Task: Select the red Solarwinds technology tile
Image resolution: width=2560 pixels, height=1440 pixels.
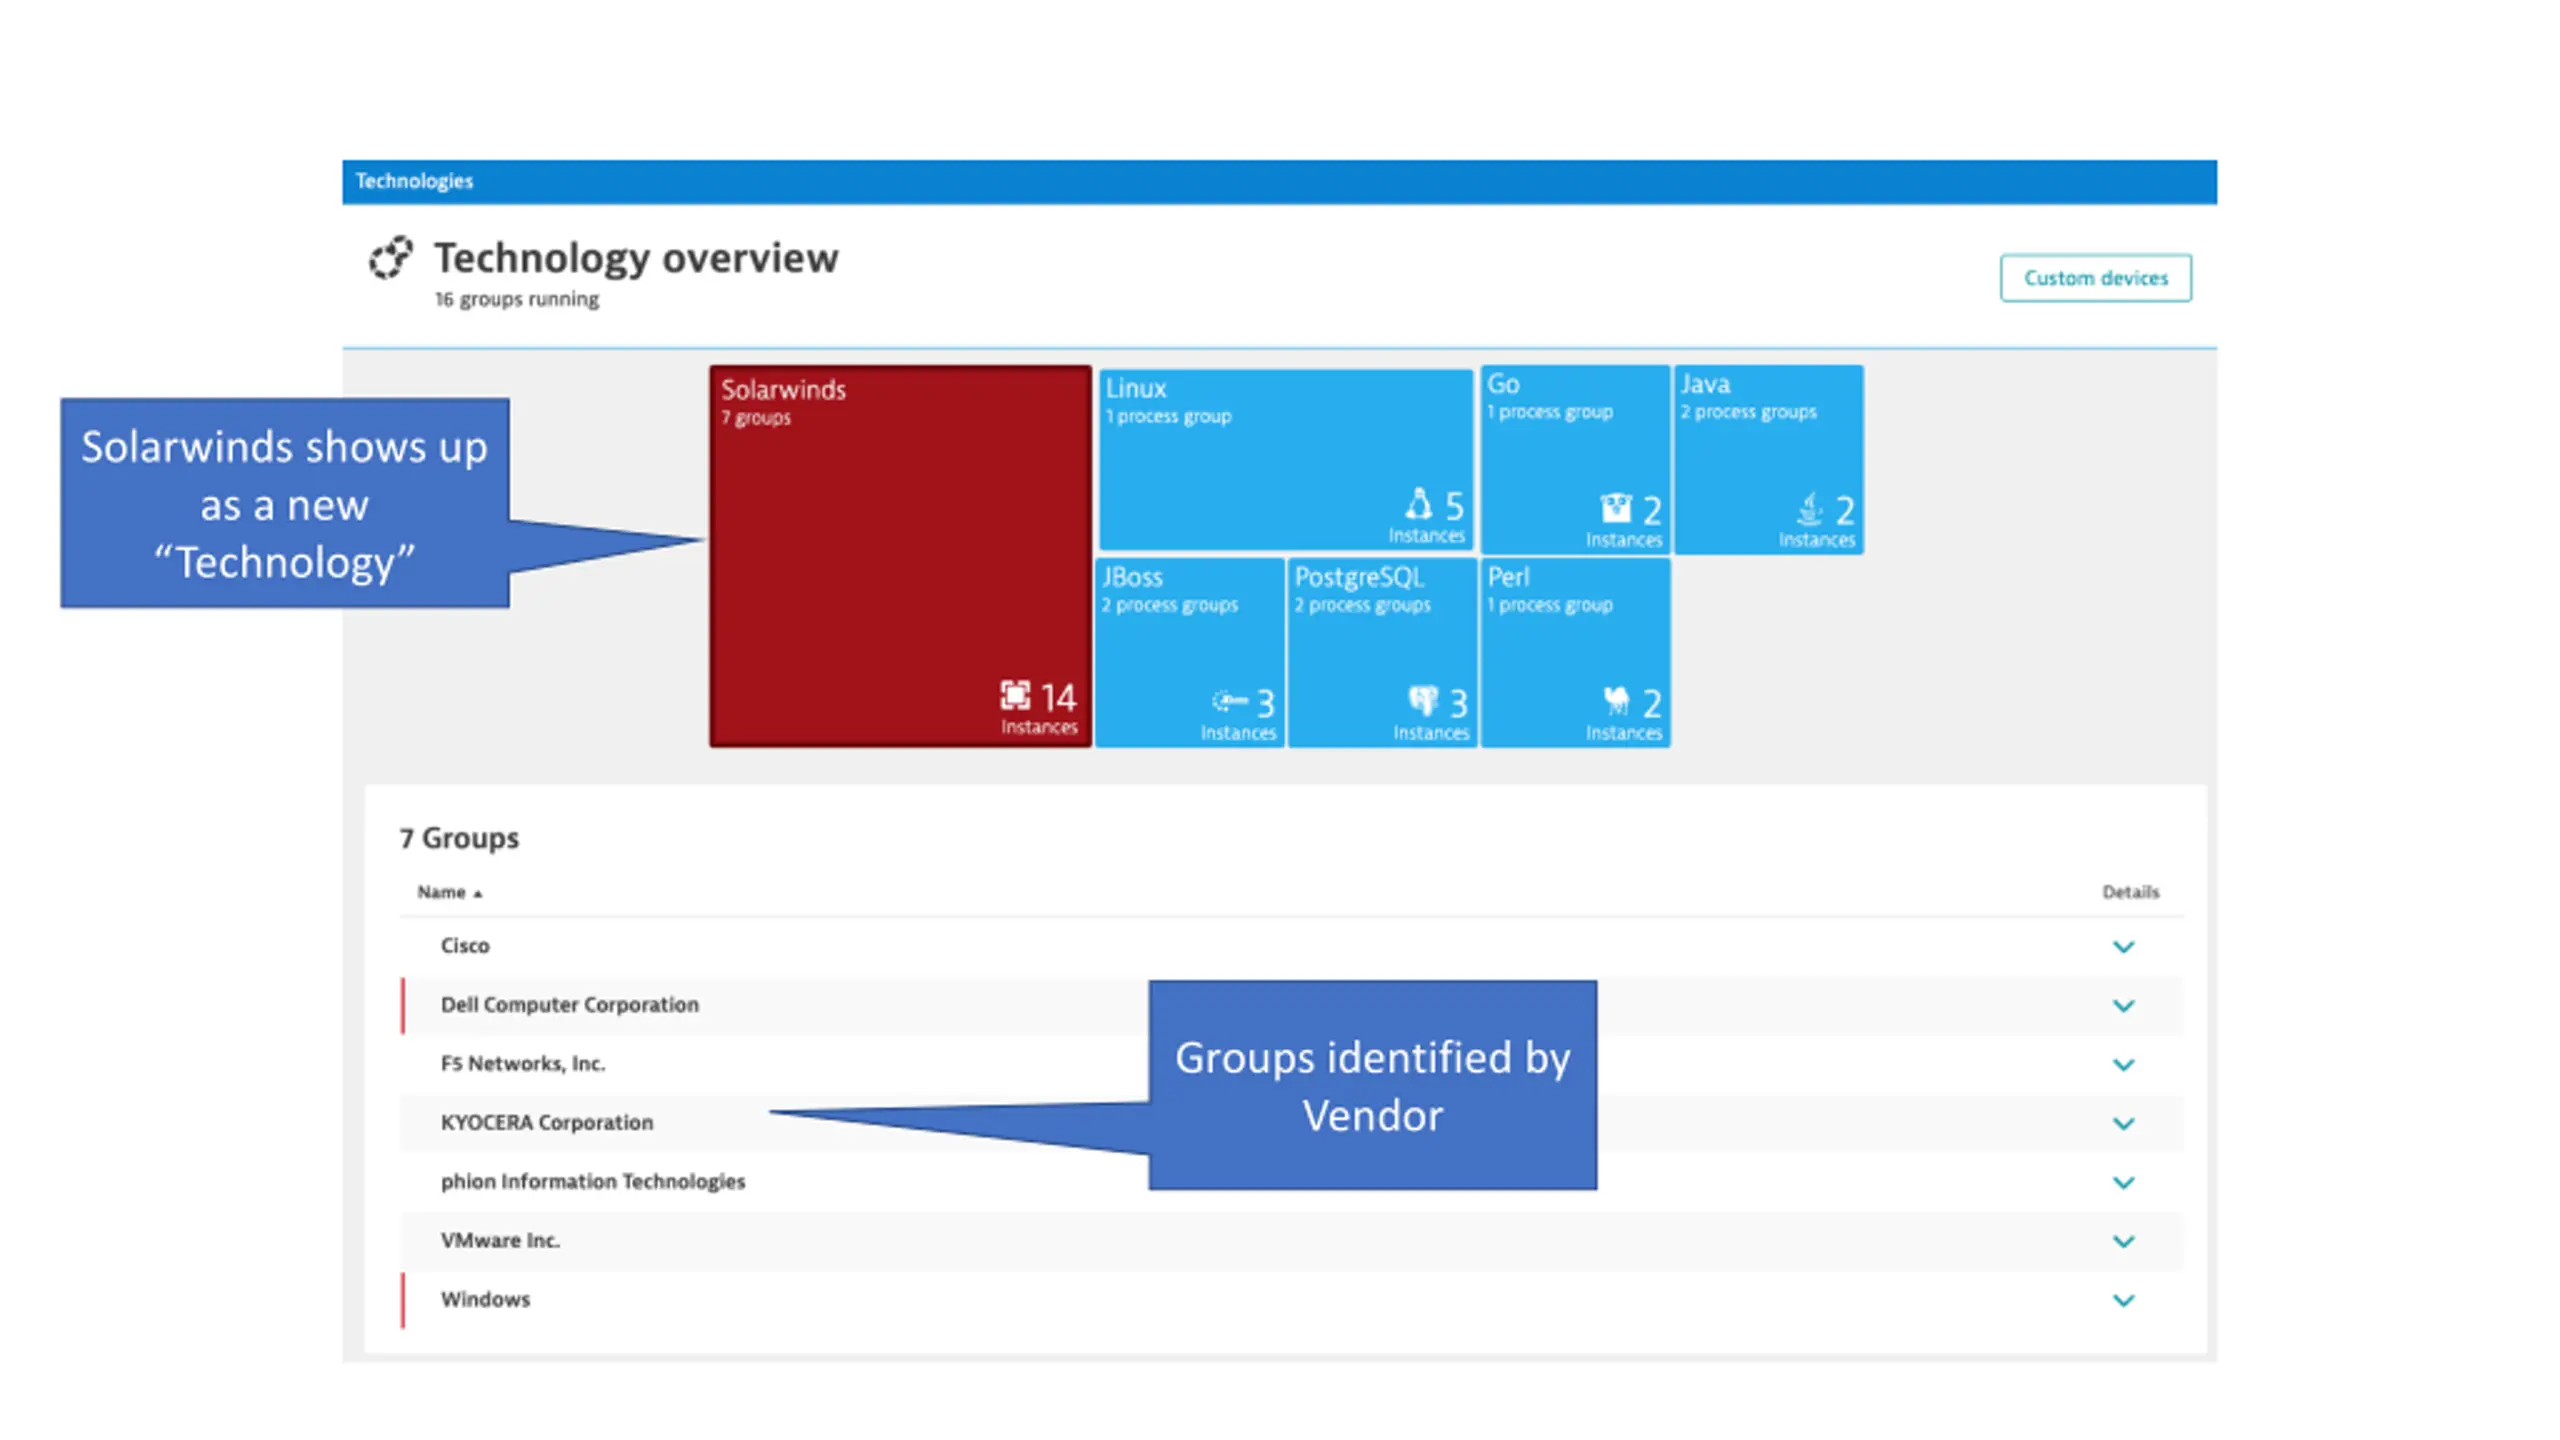Action: click(x=899, y=555)
